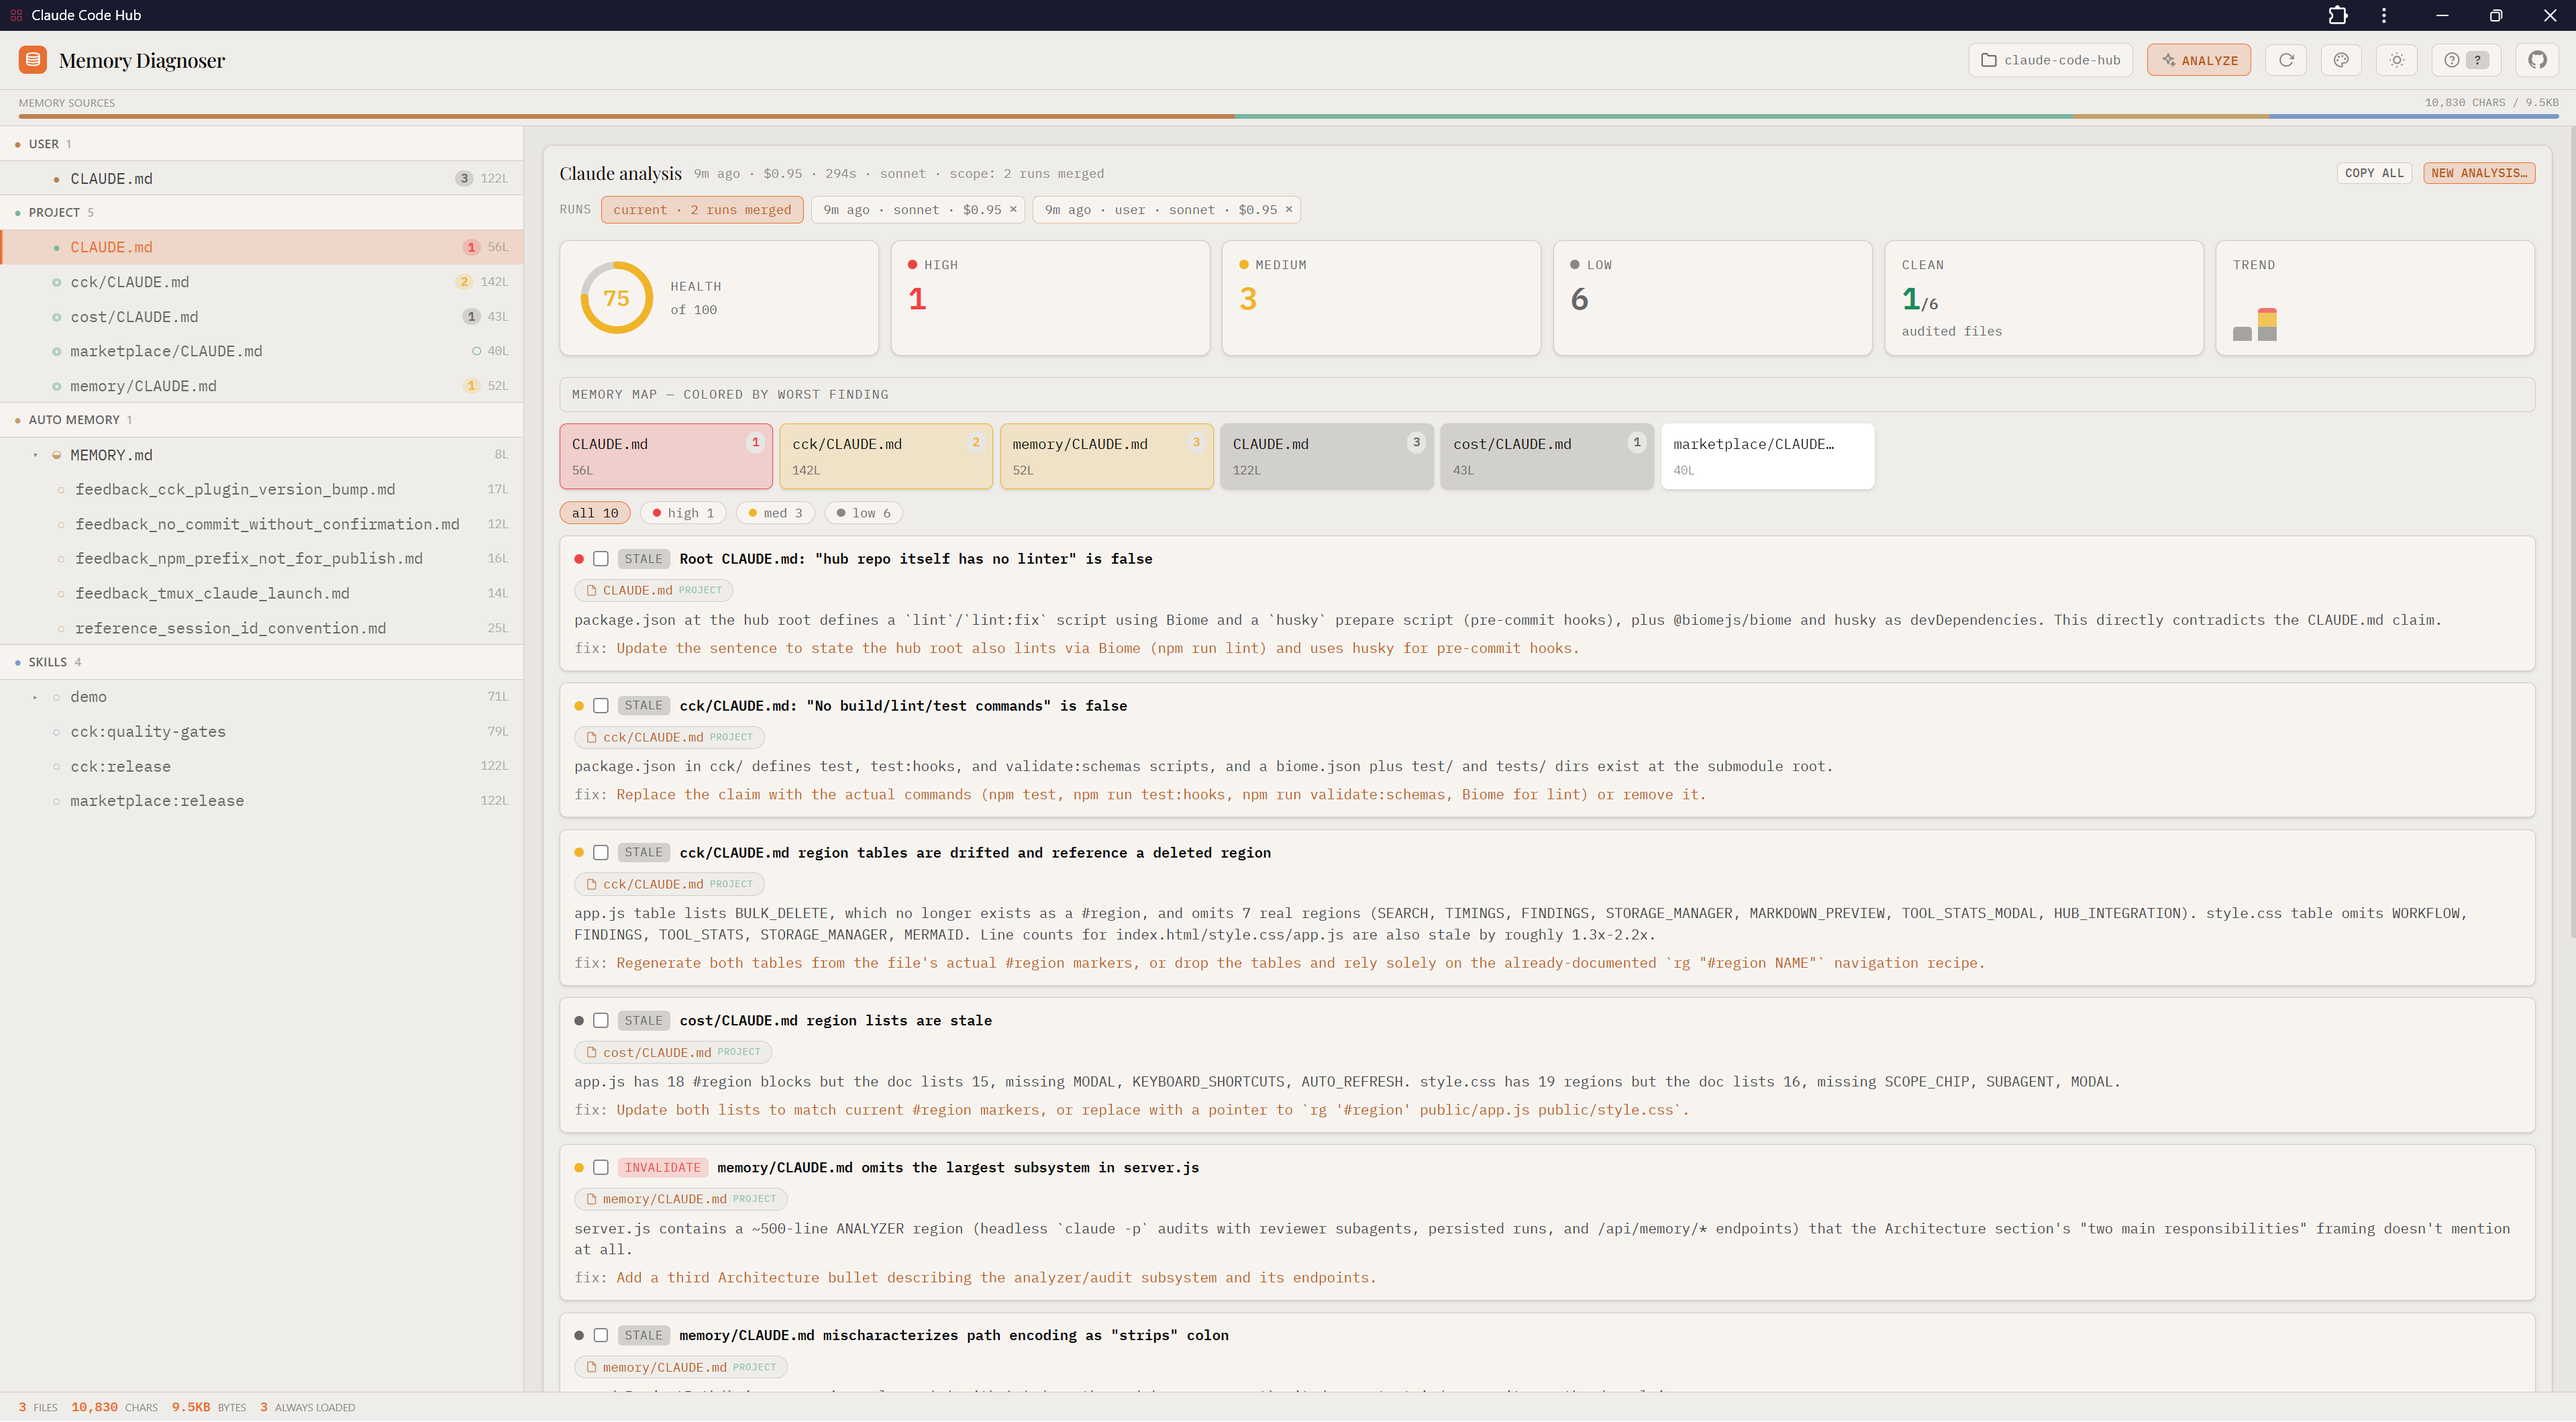The height and width of the screenshot is (1422, 2576).
Task: Open the extensions puzzle icon in title bar
Action: click(2338, 15)
